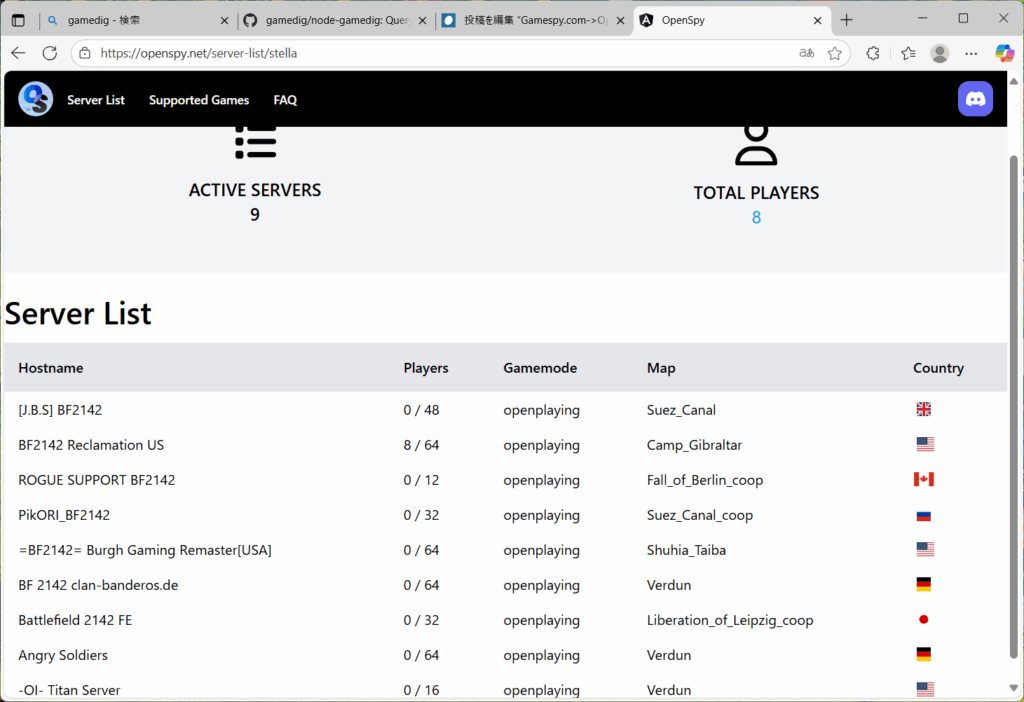The width and height of the screenshot is (1024, 702).
Task: Close the Gamespy.com post editing tab
Action: 620,20
